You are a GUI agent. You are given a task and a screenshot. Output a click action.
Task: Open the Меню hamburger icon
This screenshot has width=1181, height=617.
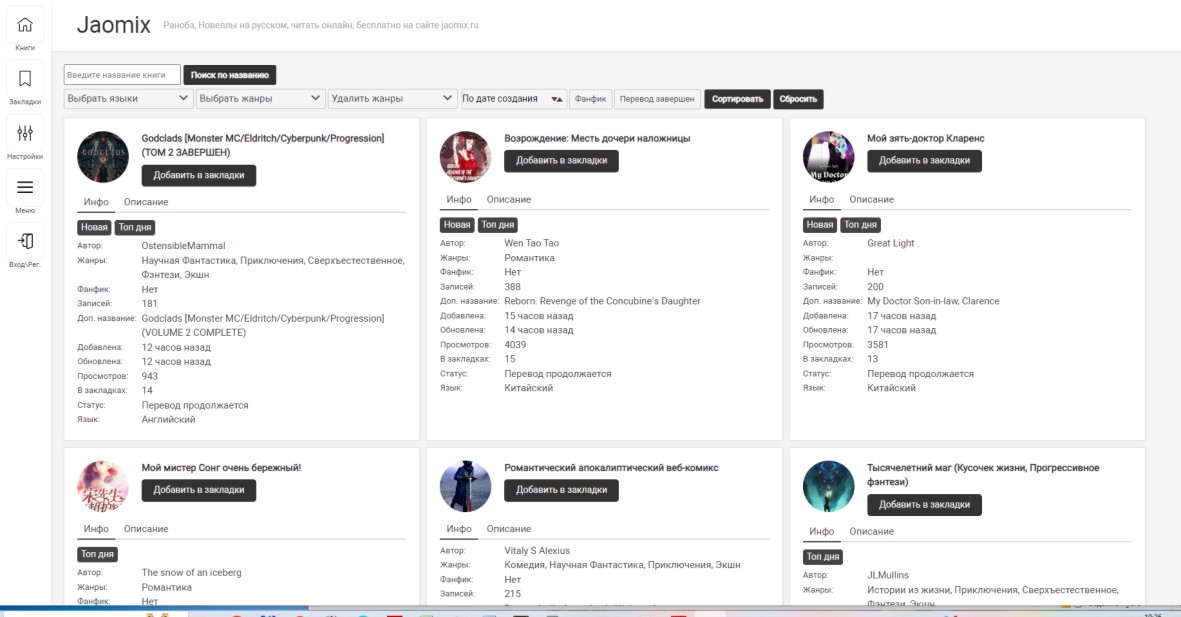tap(25, 188)
